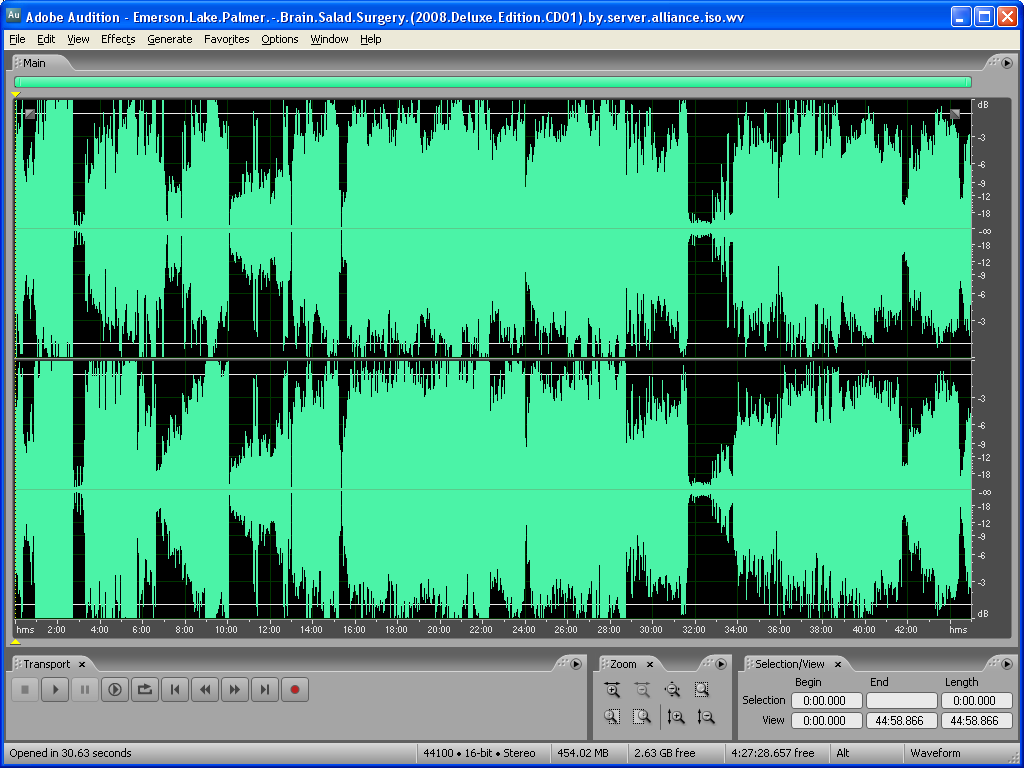The width and height of the screenshot is (1024, 768).
Task: Select the Zoom panel tab
Action: (x=623, y=664)
